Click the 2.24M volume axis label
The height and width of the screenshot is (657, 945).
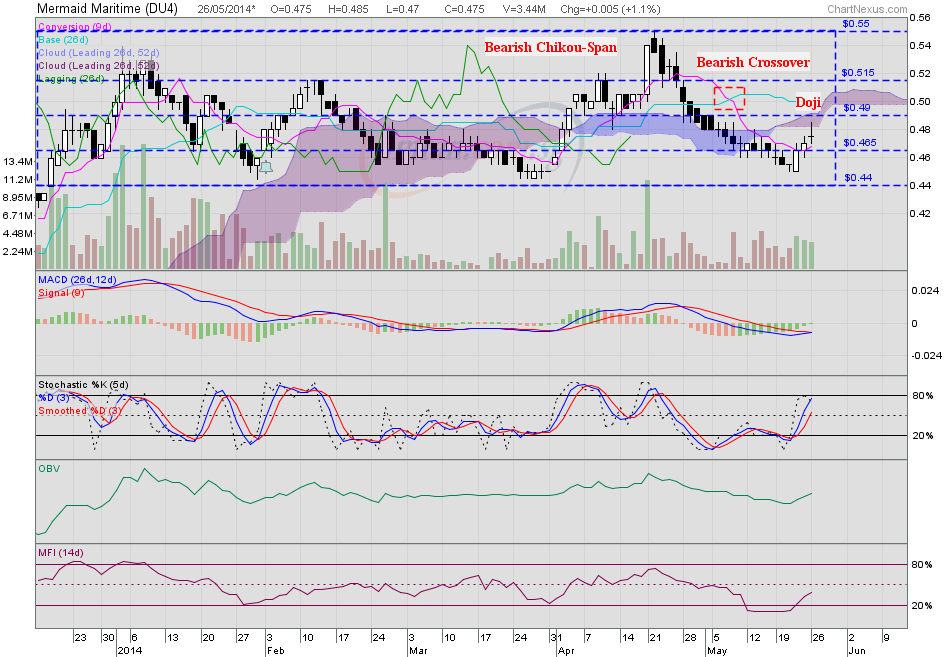pyautogui.click(x=17, y=251)
